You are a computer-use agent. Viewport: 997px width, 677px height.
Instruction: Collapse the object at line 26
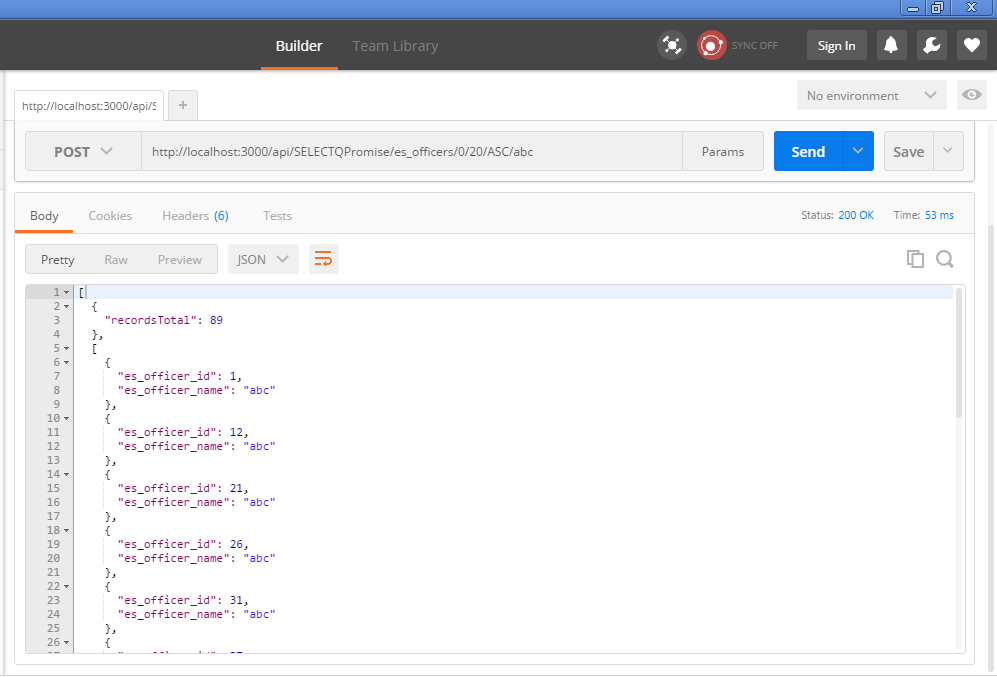click(x=67, y=642)
